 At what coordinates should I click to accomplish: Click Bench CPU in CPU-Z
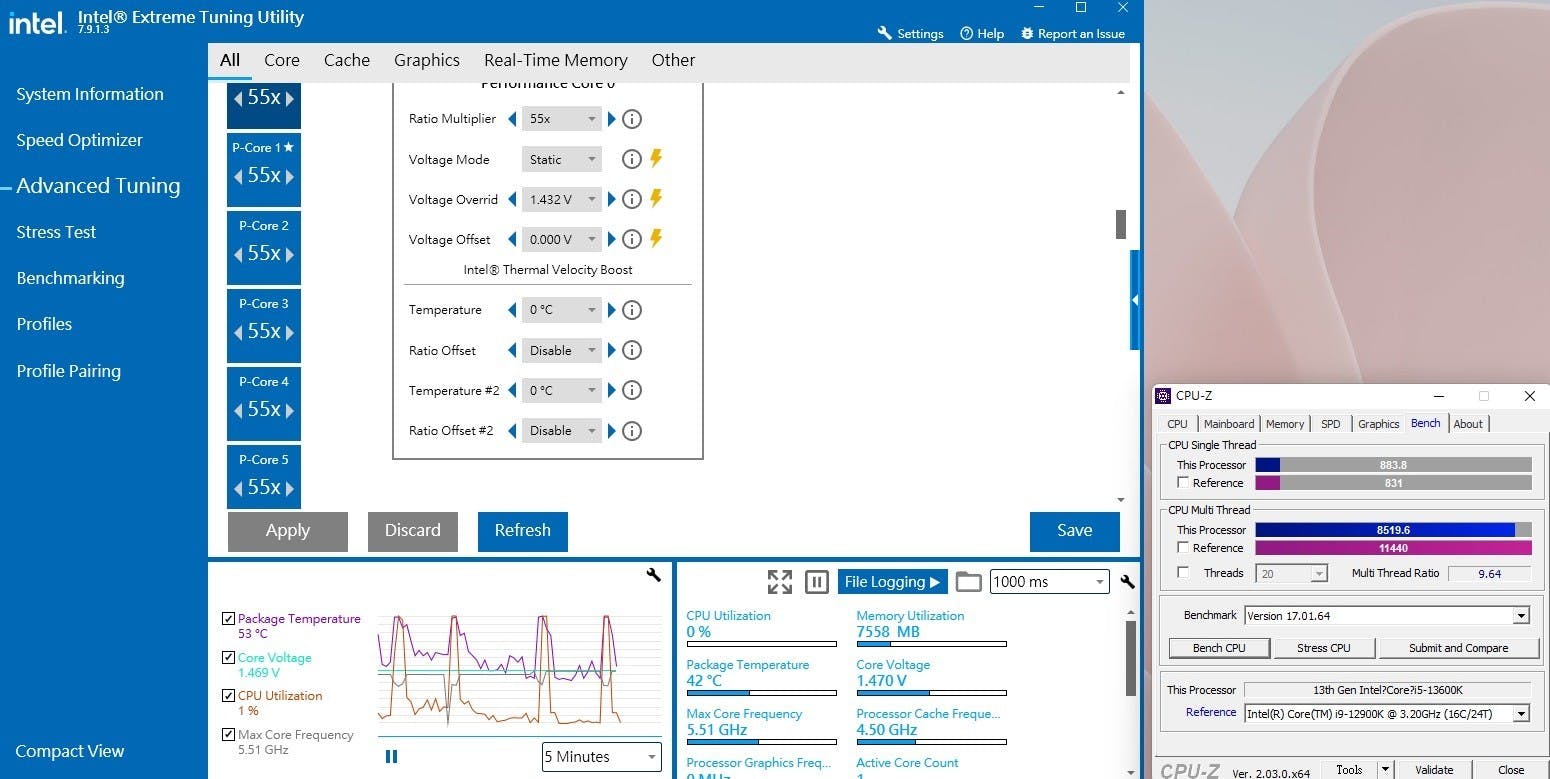pyautogui.click(x=1219, y=648)
